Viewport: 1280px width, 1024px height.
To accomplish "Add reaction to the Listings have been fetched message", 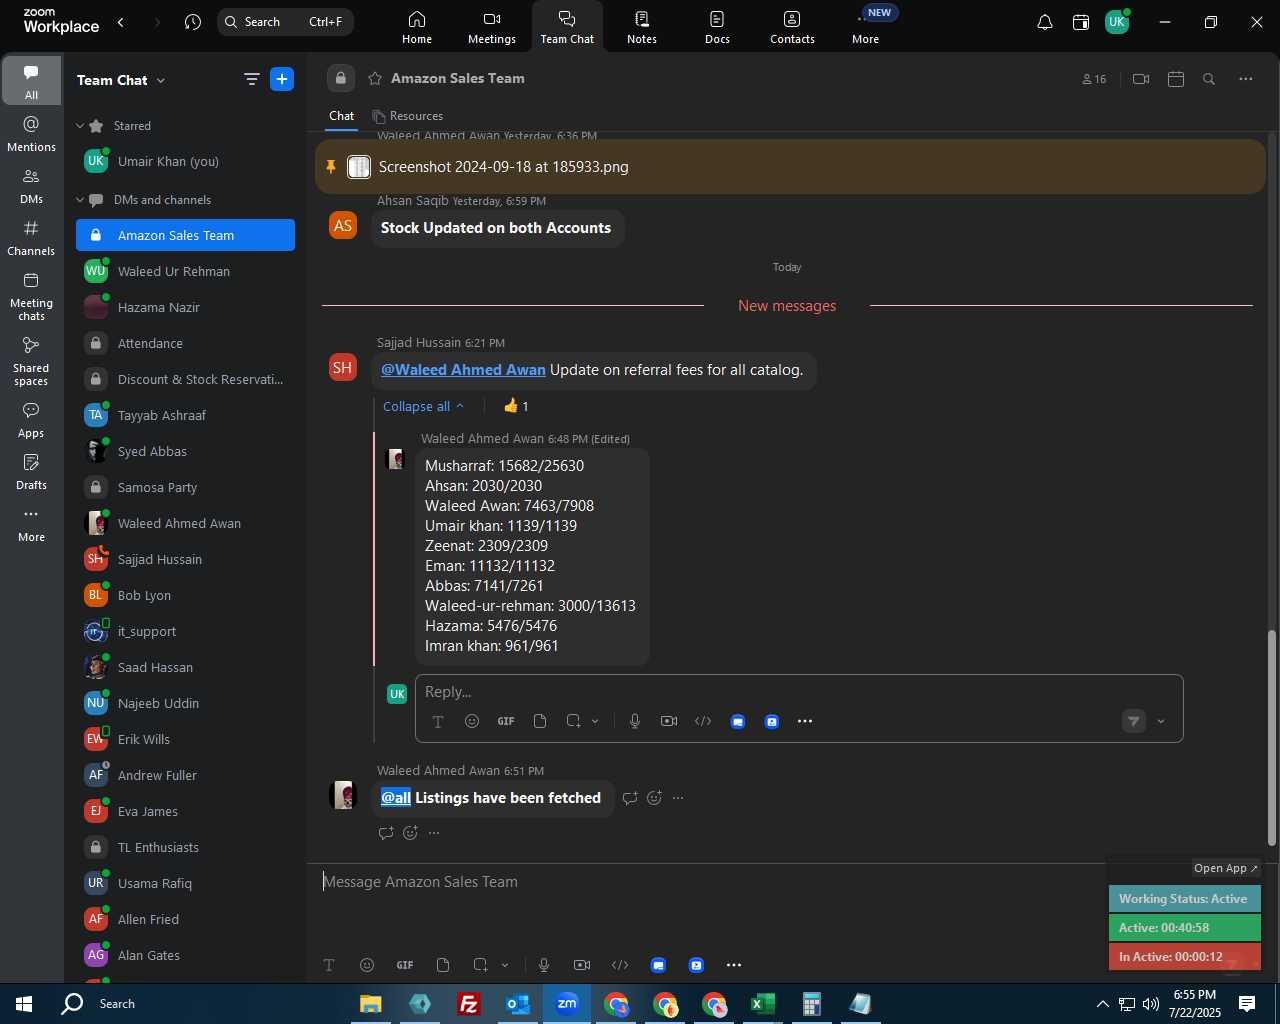I will (654, 798).
